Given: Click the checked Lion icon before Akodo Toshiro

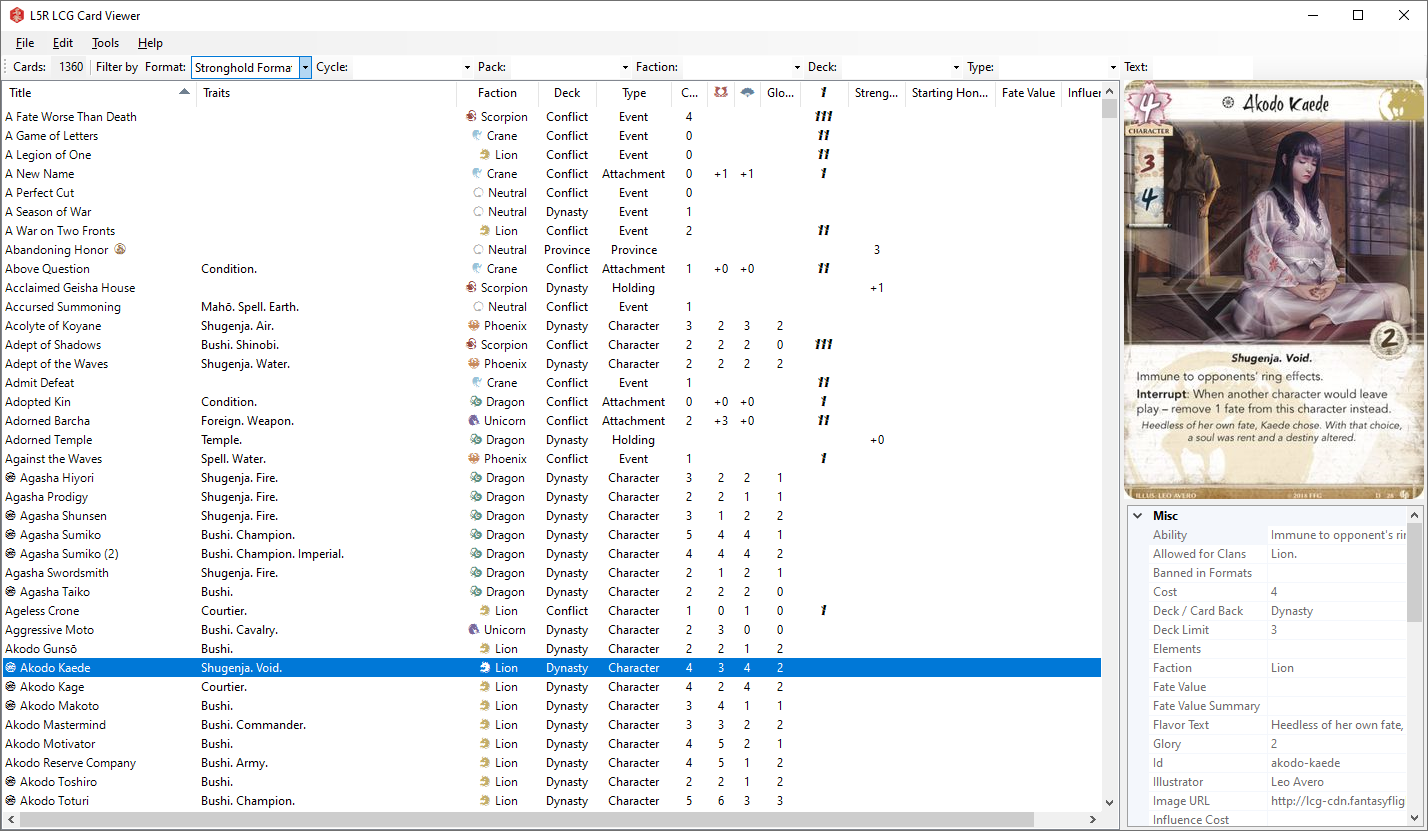Looking at the screenshot, I should pos(8,781).
